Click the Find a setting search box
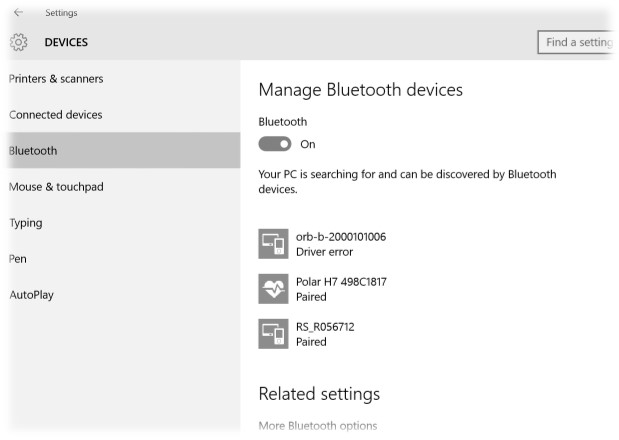This screenshot has width=619, height=440. coord(576,42)
